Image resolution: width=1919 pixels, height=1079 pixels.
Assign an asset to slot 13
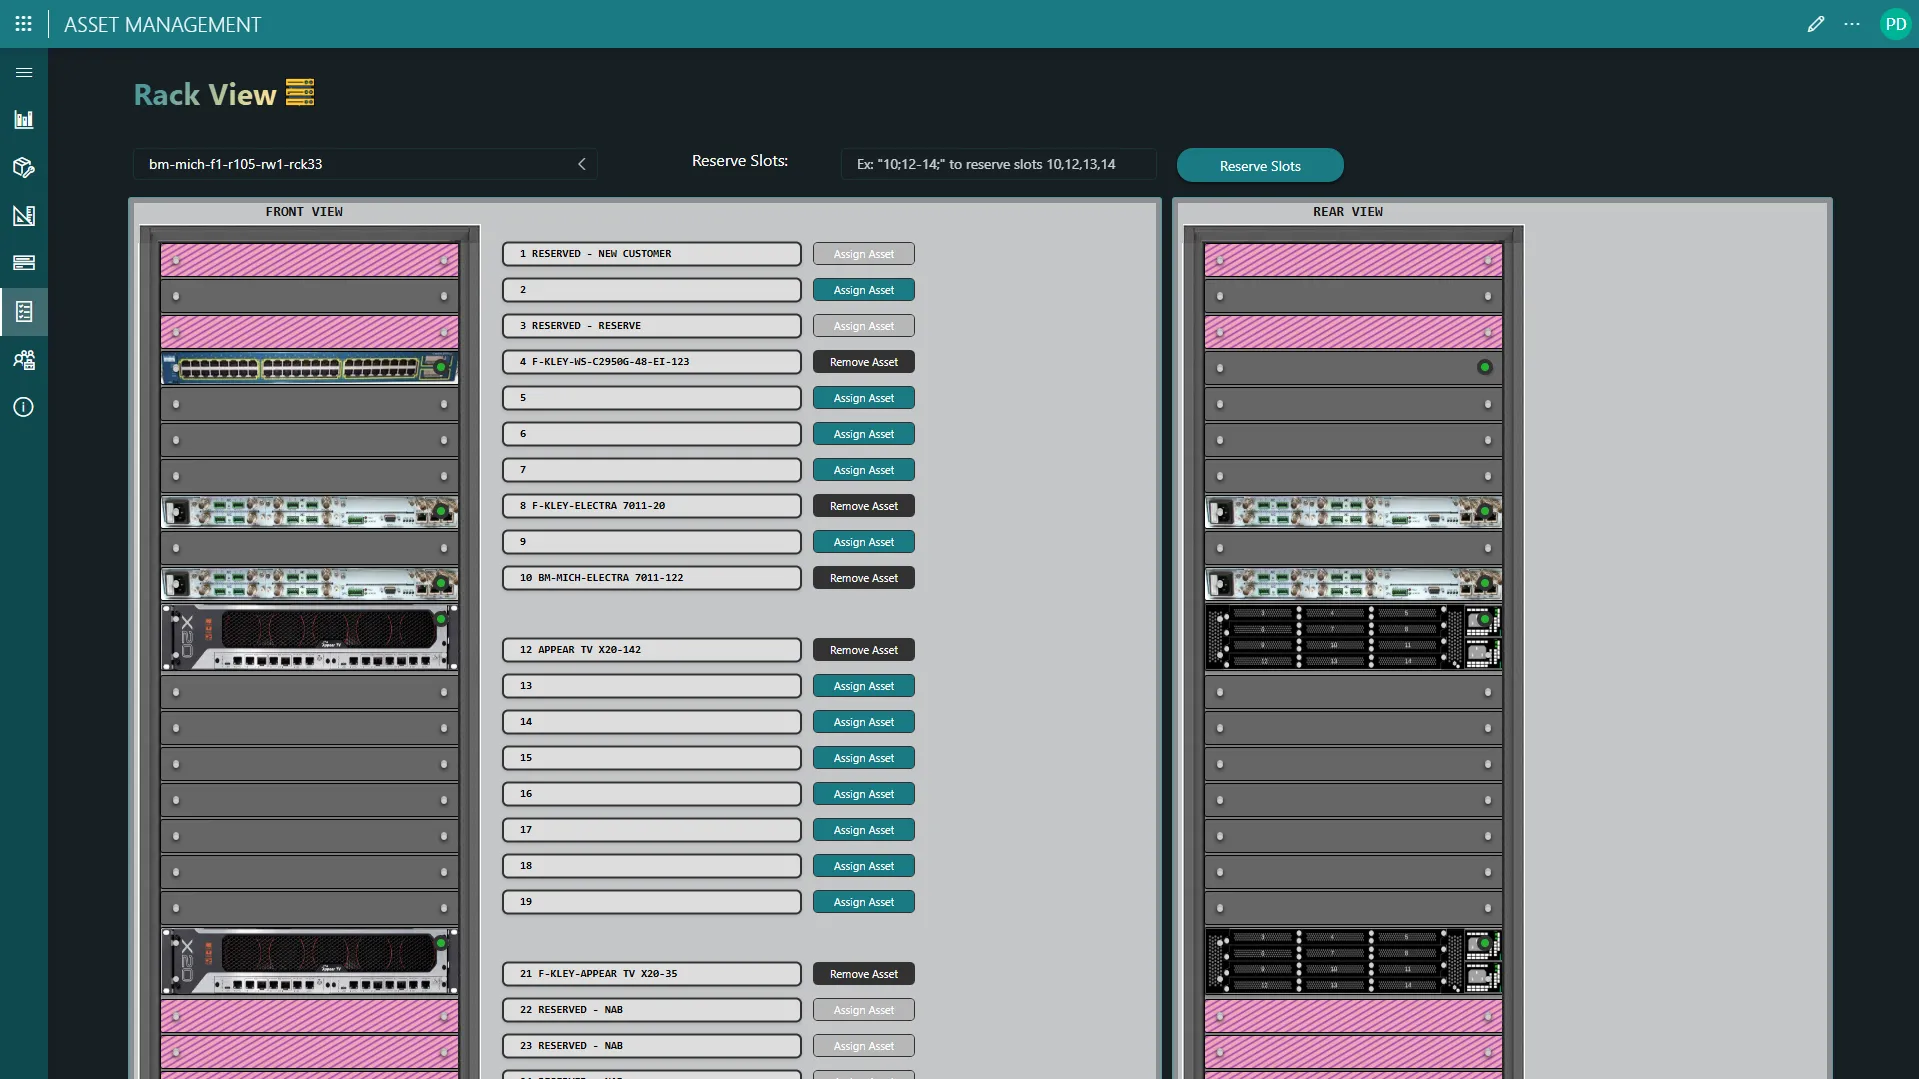click(864, 686)
